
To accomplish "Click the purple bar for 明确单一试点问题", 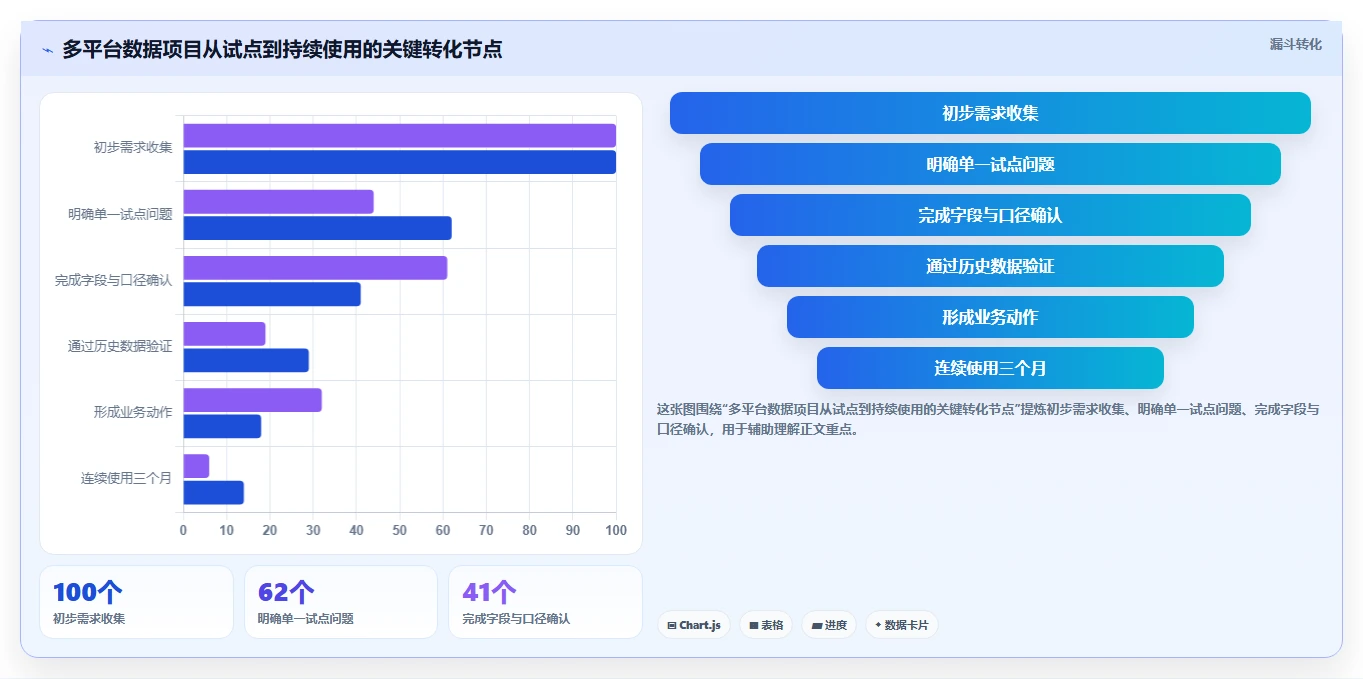I will coord(278,202).
